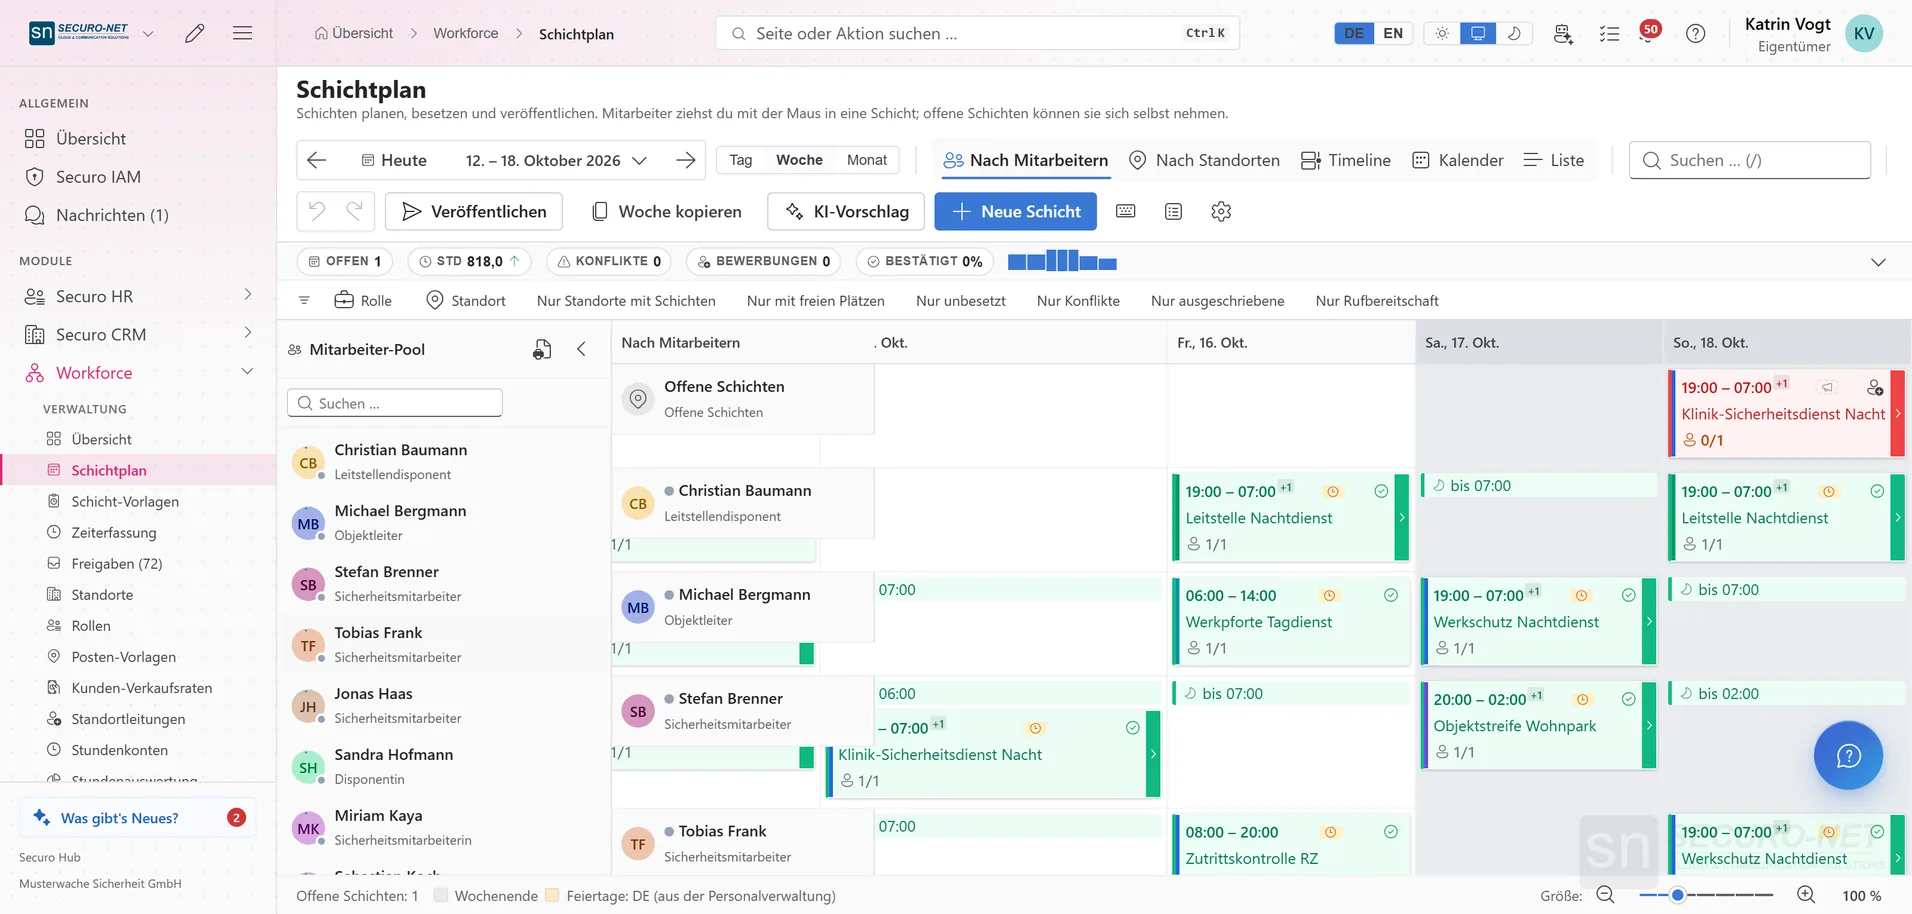Expand the Securo HR module

pyautogui.click(x=248, y=295)
